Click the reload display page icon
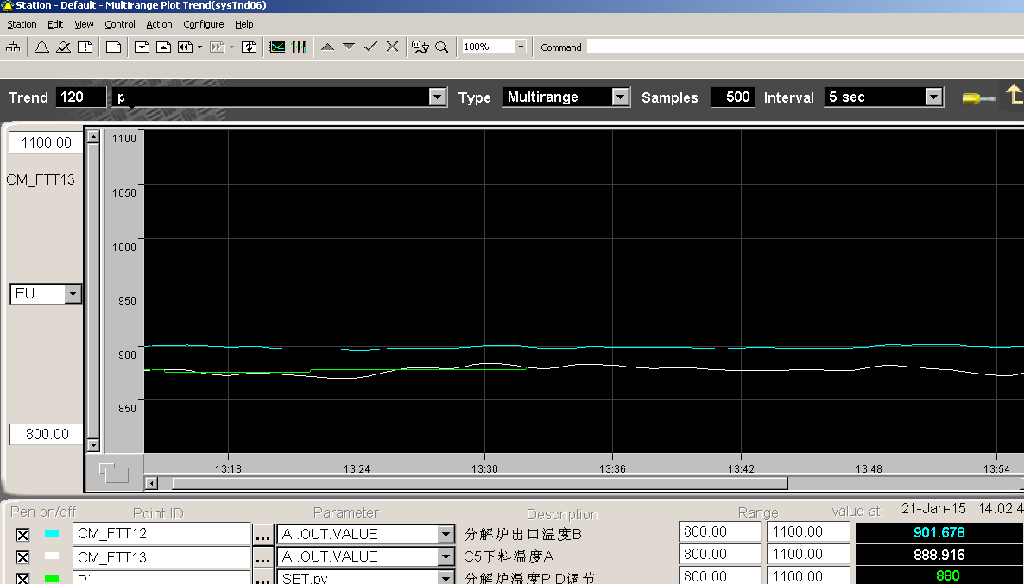 (249, 47)
